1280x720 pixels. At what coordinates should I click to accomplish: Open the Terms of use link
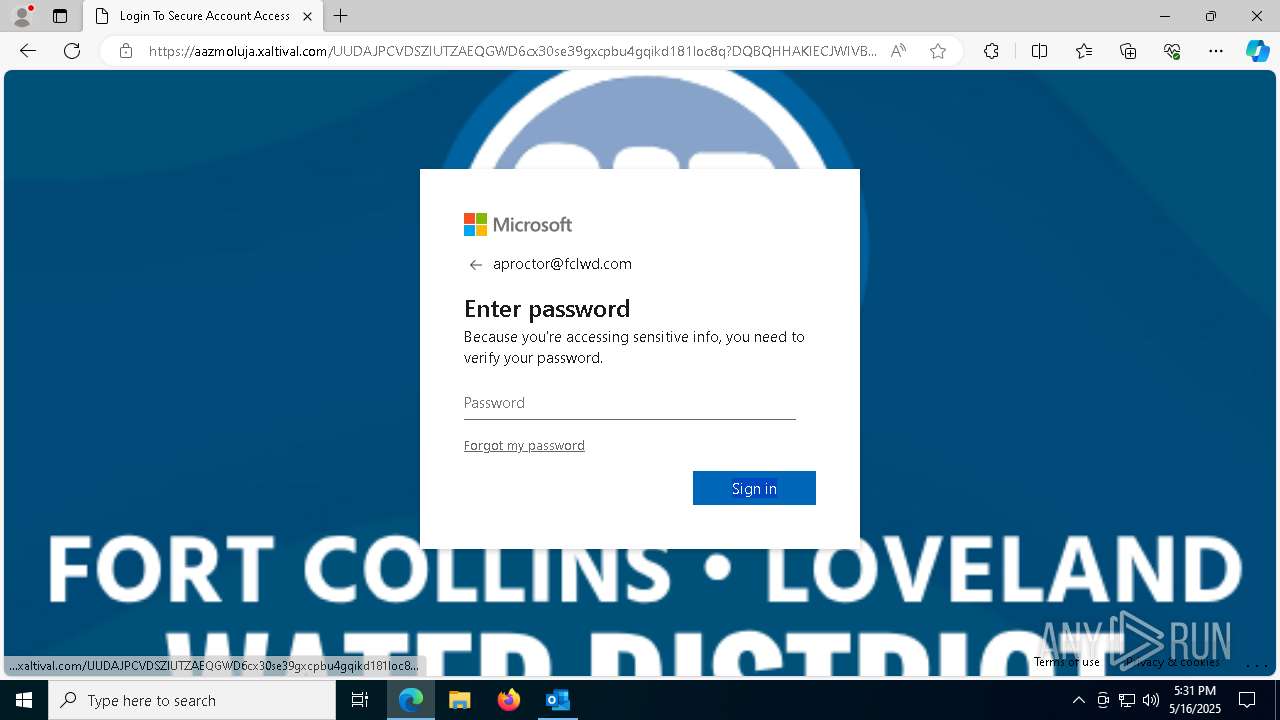point(1067,662)
